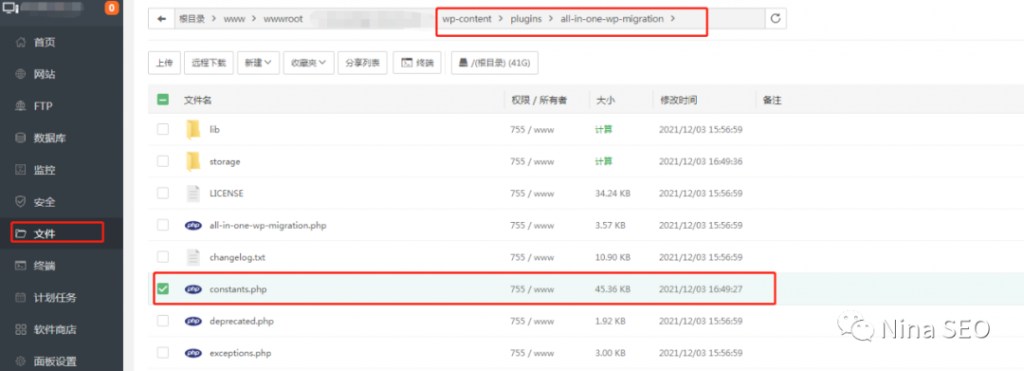This screenshot has height=371, width=1024.
Task: Sort by the 修改时间 column header
Action: pyautogui.click(x=678, y=100)
